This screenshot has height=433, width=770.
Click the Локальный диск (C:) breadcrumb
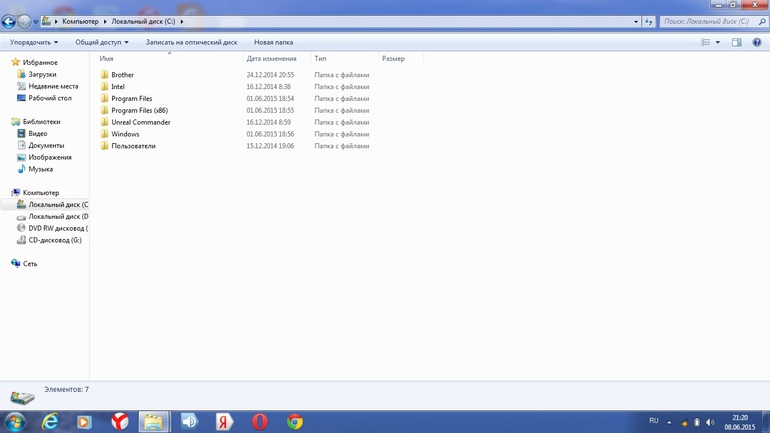[x=143, y=22]
